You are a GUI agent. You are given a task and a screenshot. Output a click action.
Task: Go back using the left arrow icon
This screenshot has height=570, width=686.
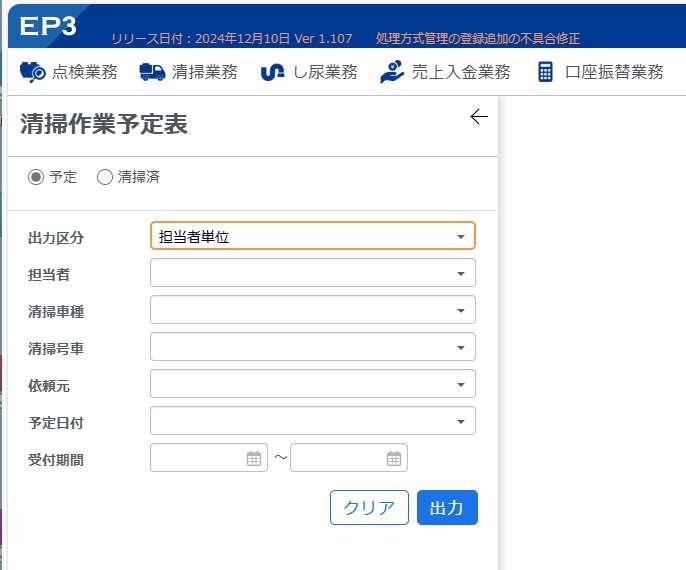479,117
